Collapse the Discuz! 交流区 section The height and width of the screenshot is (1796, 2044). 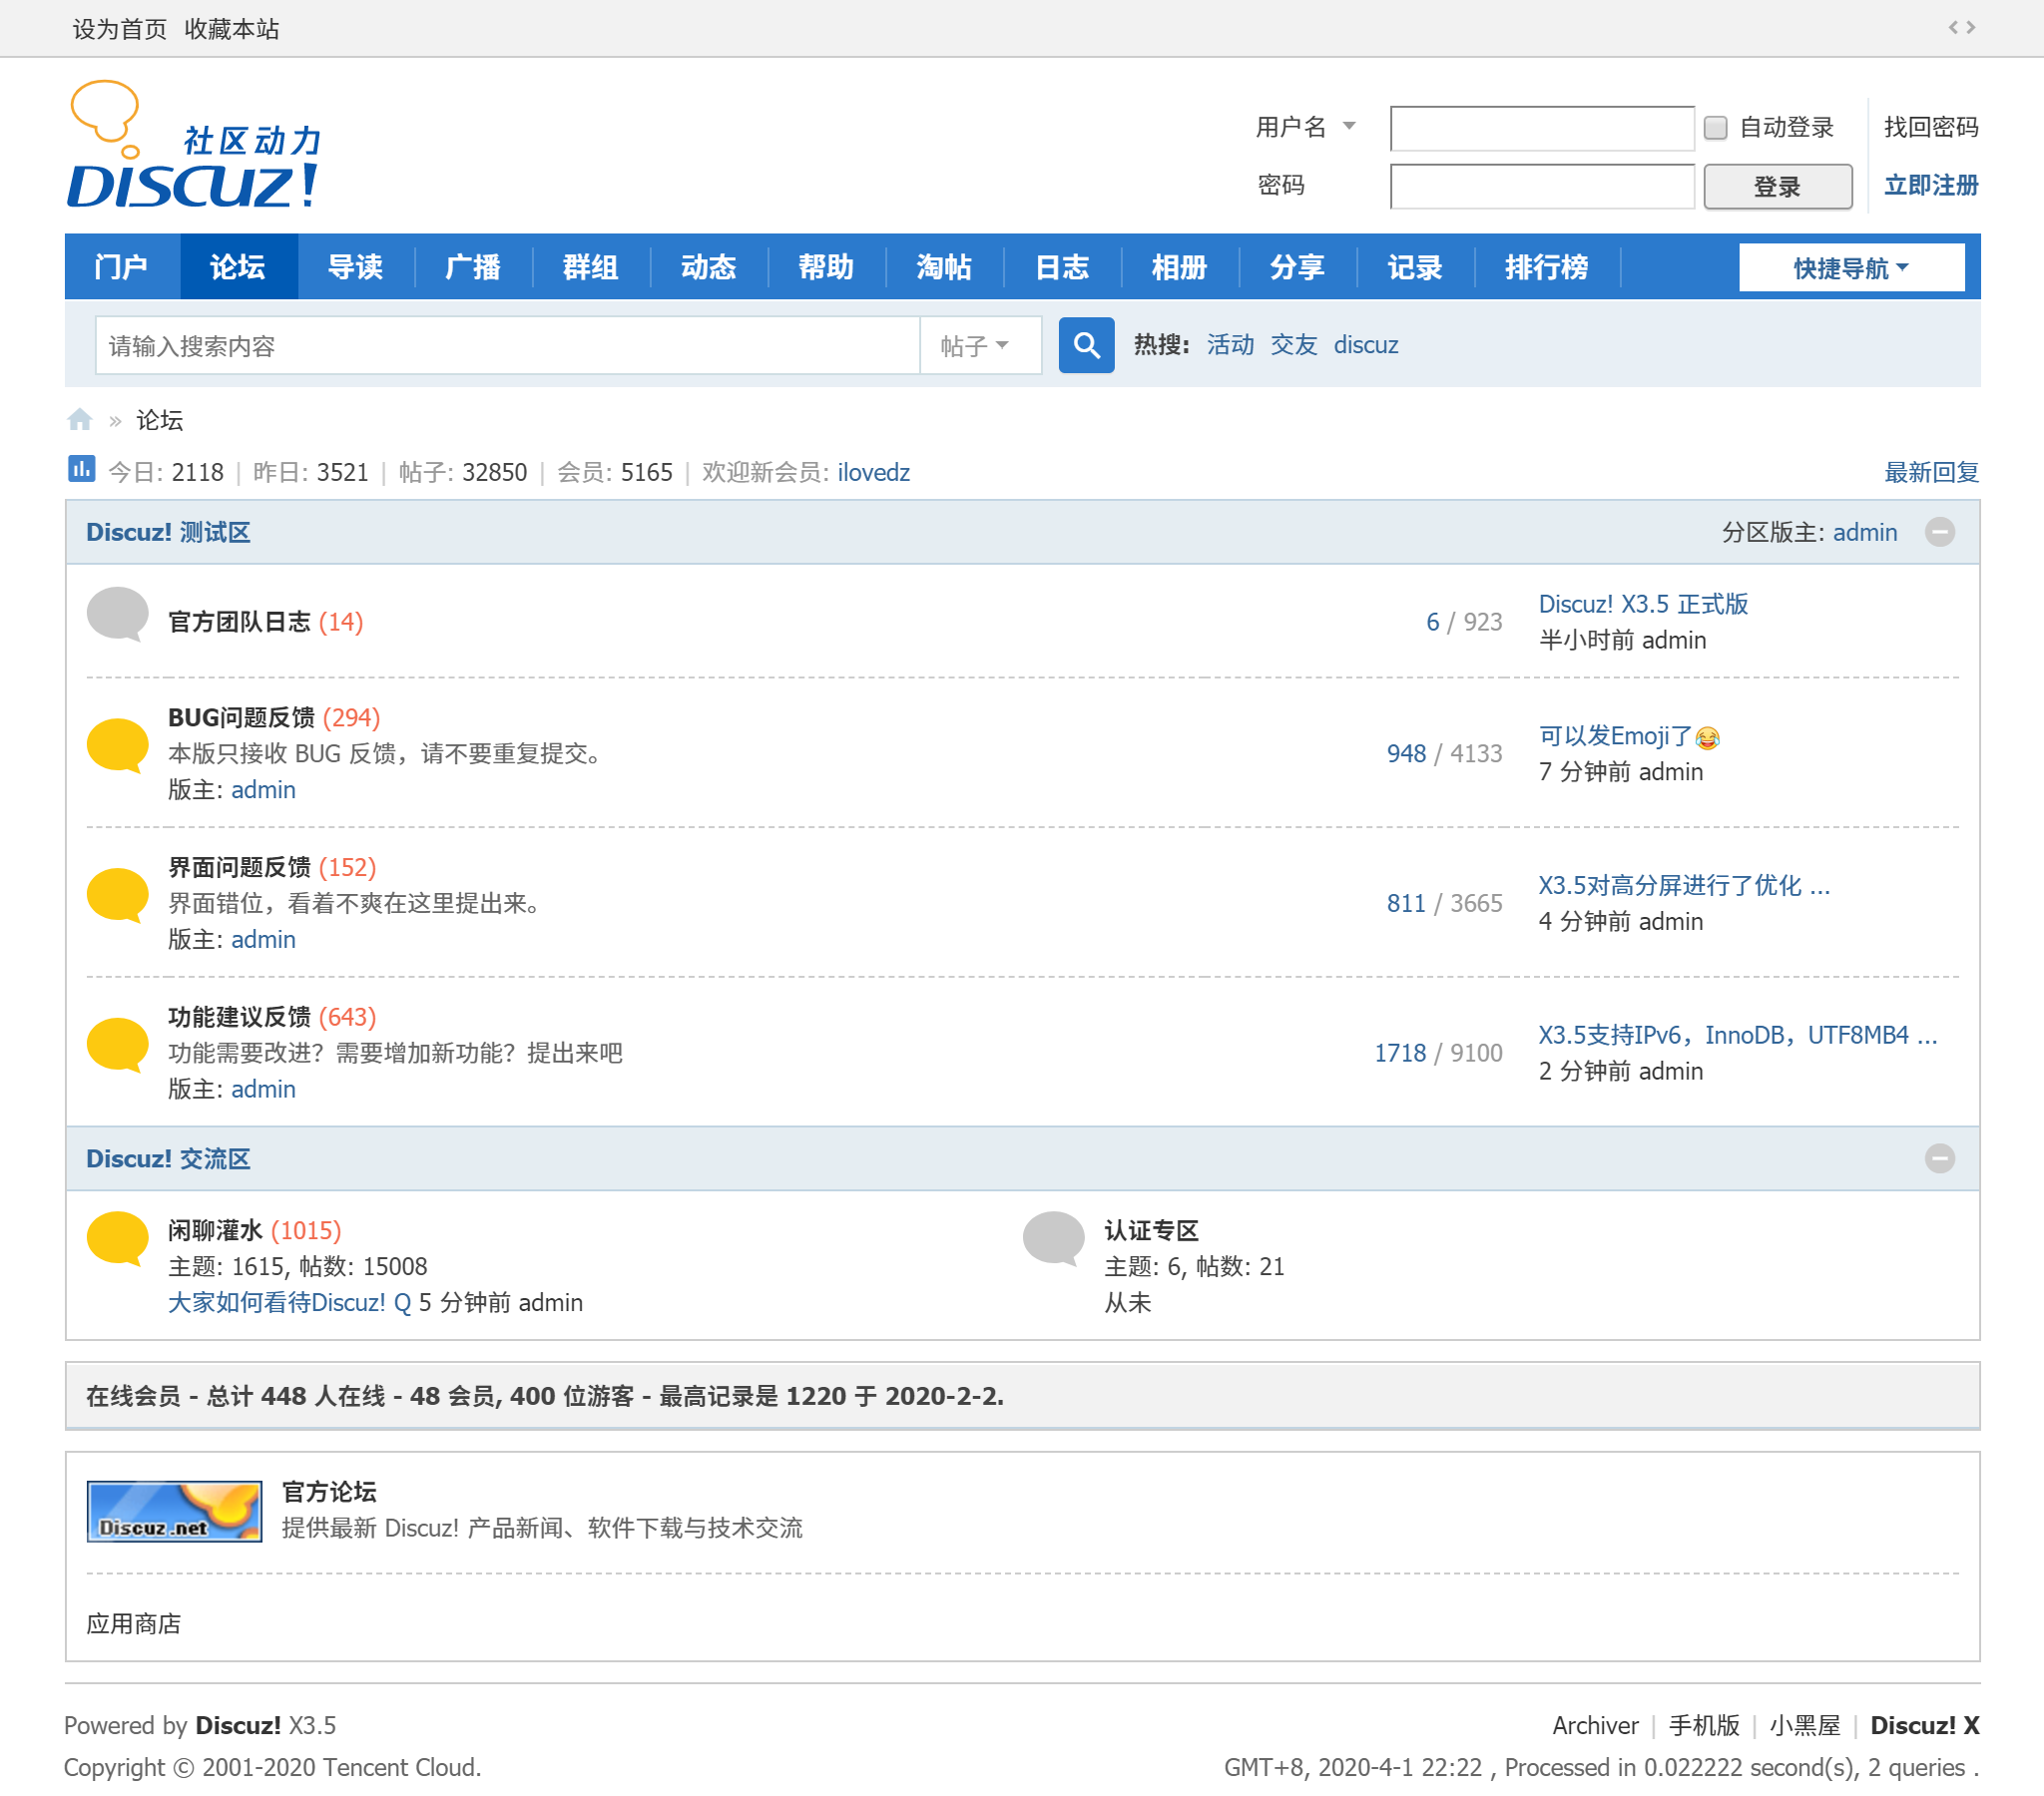click(x=1939, y=1158)
